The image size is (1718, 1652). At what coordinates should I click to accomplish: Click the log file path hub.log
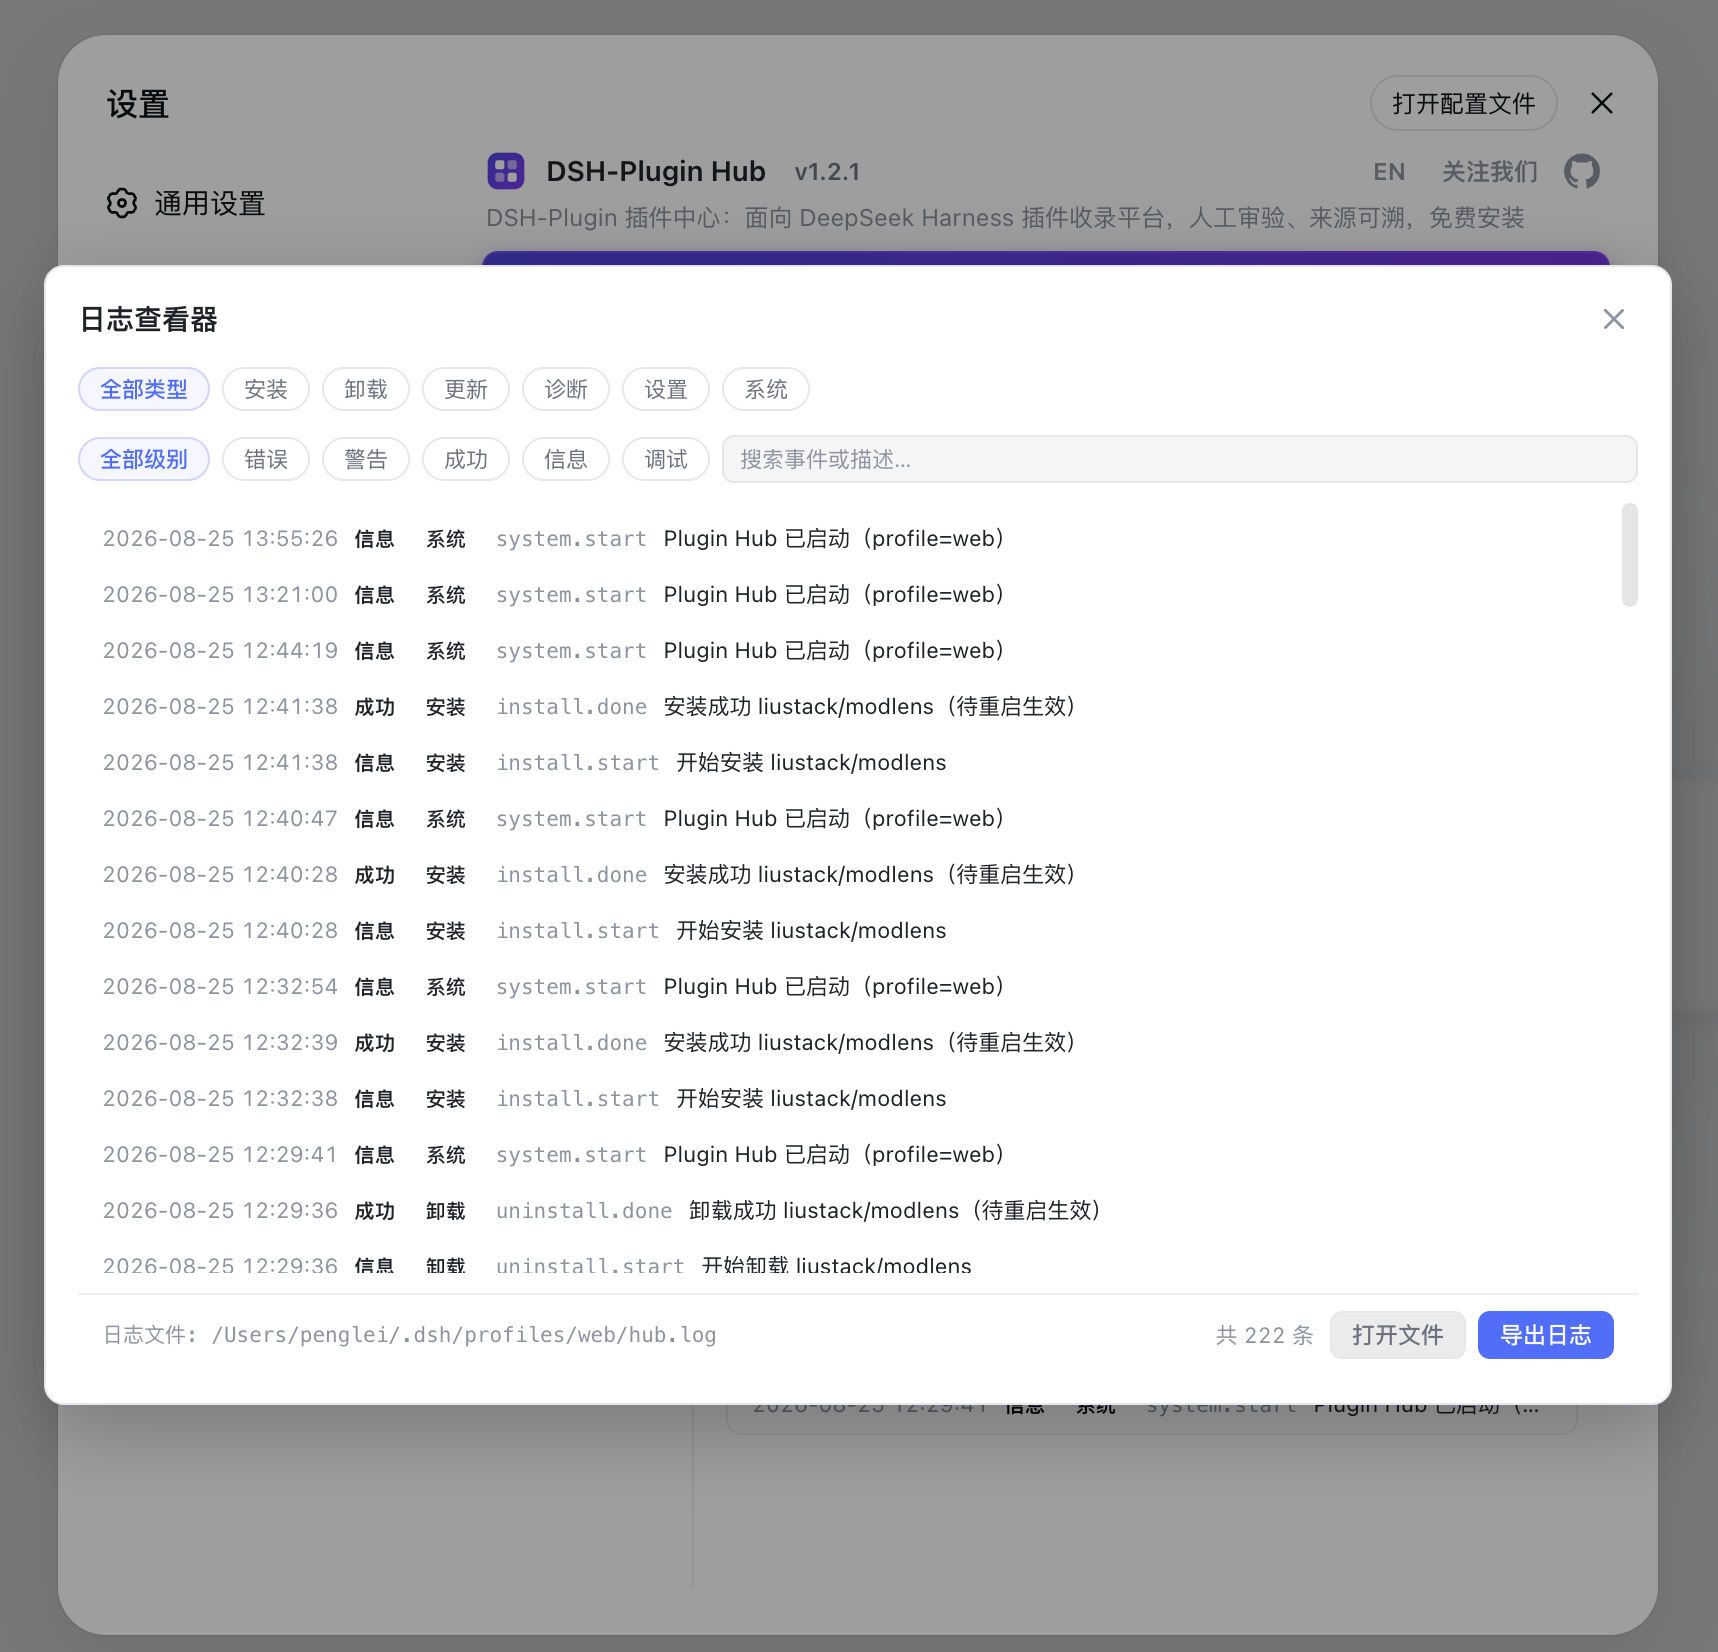[x=464, y=1335]
